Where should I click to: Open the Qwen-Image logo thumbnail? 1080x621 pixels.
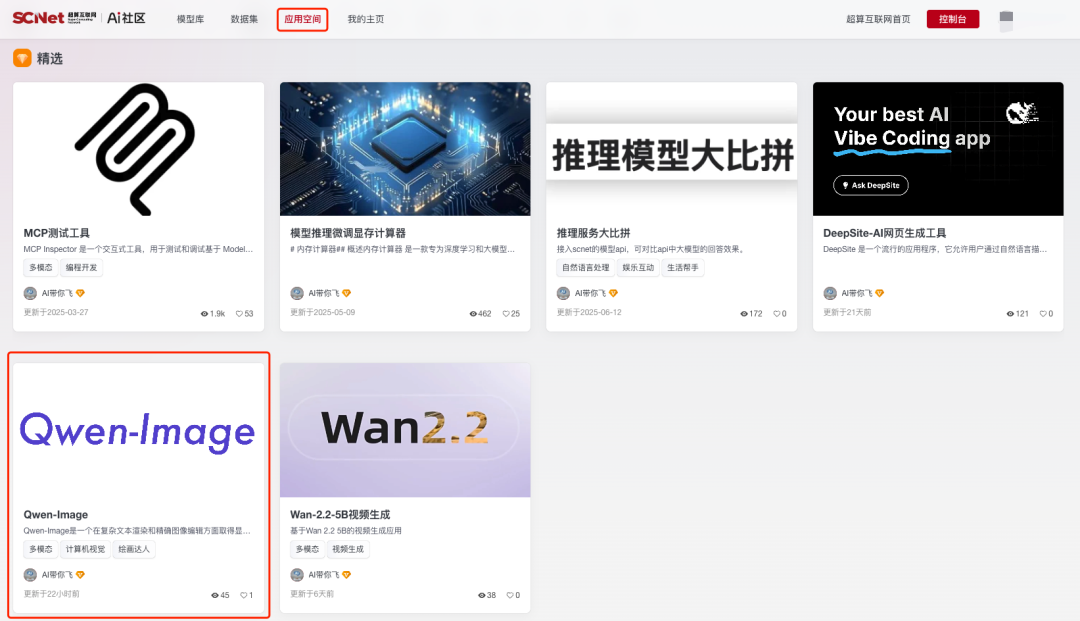[138, 430]
